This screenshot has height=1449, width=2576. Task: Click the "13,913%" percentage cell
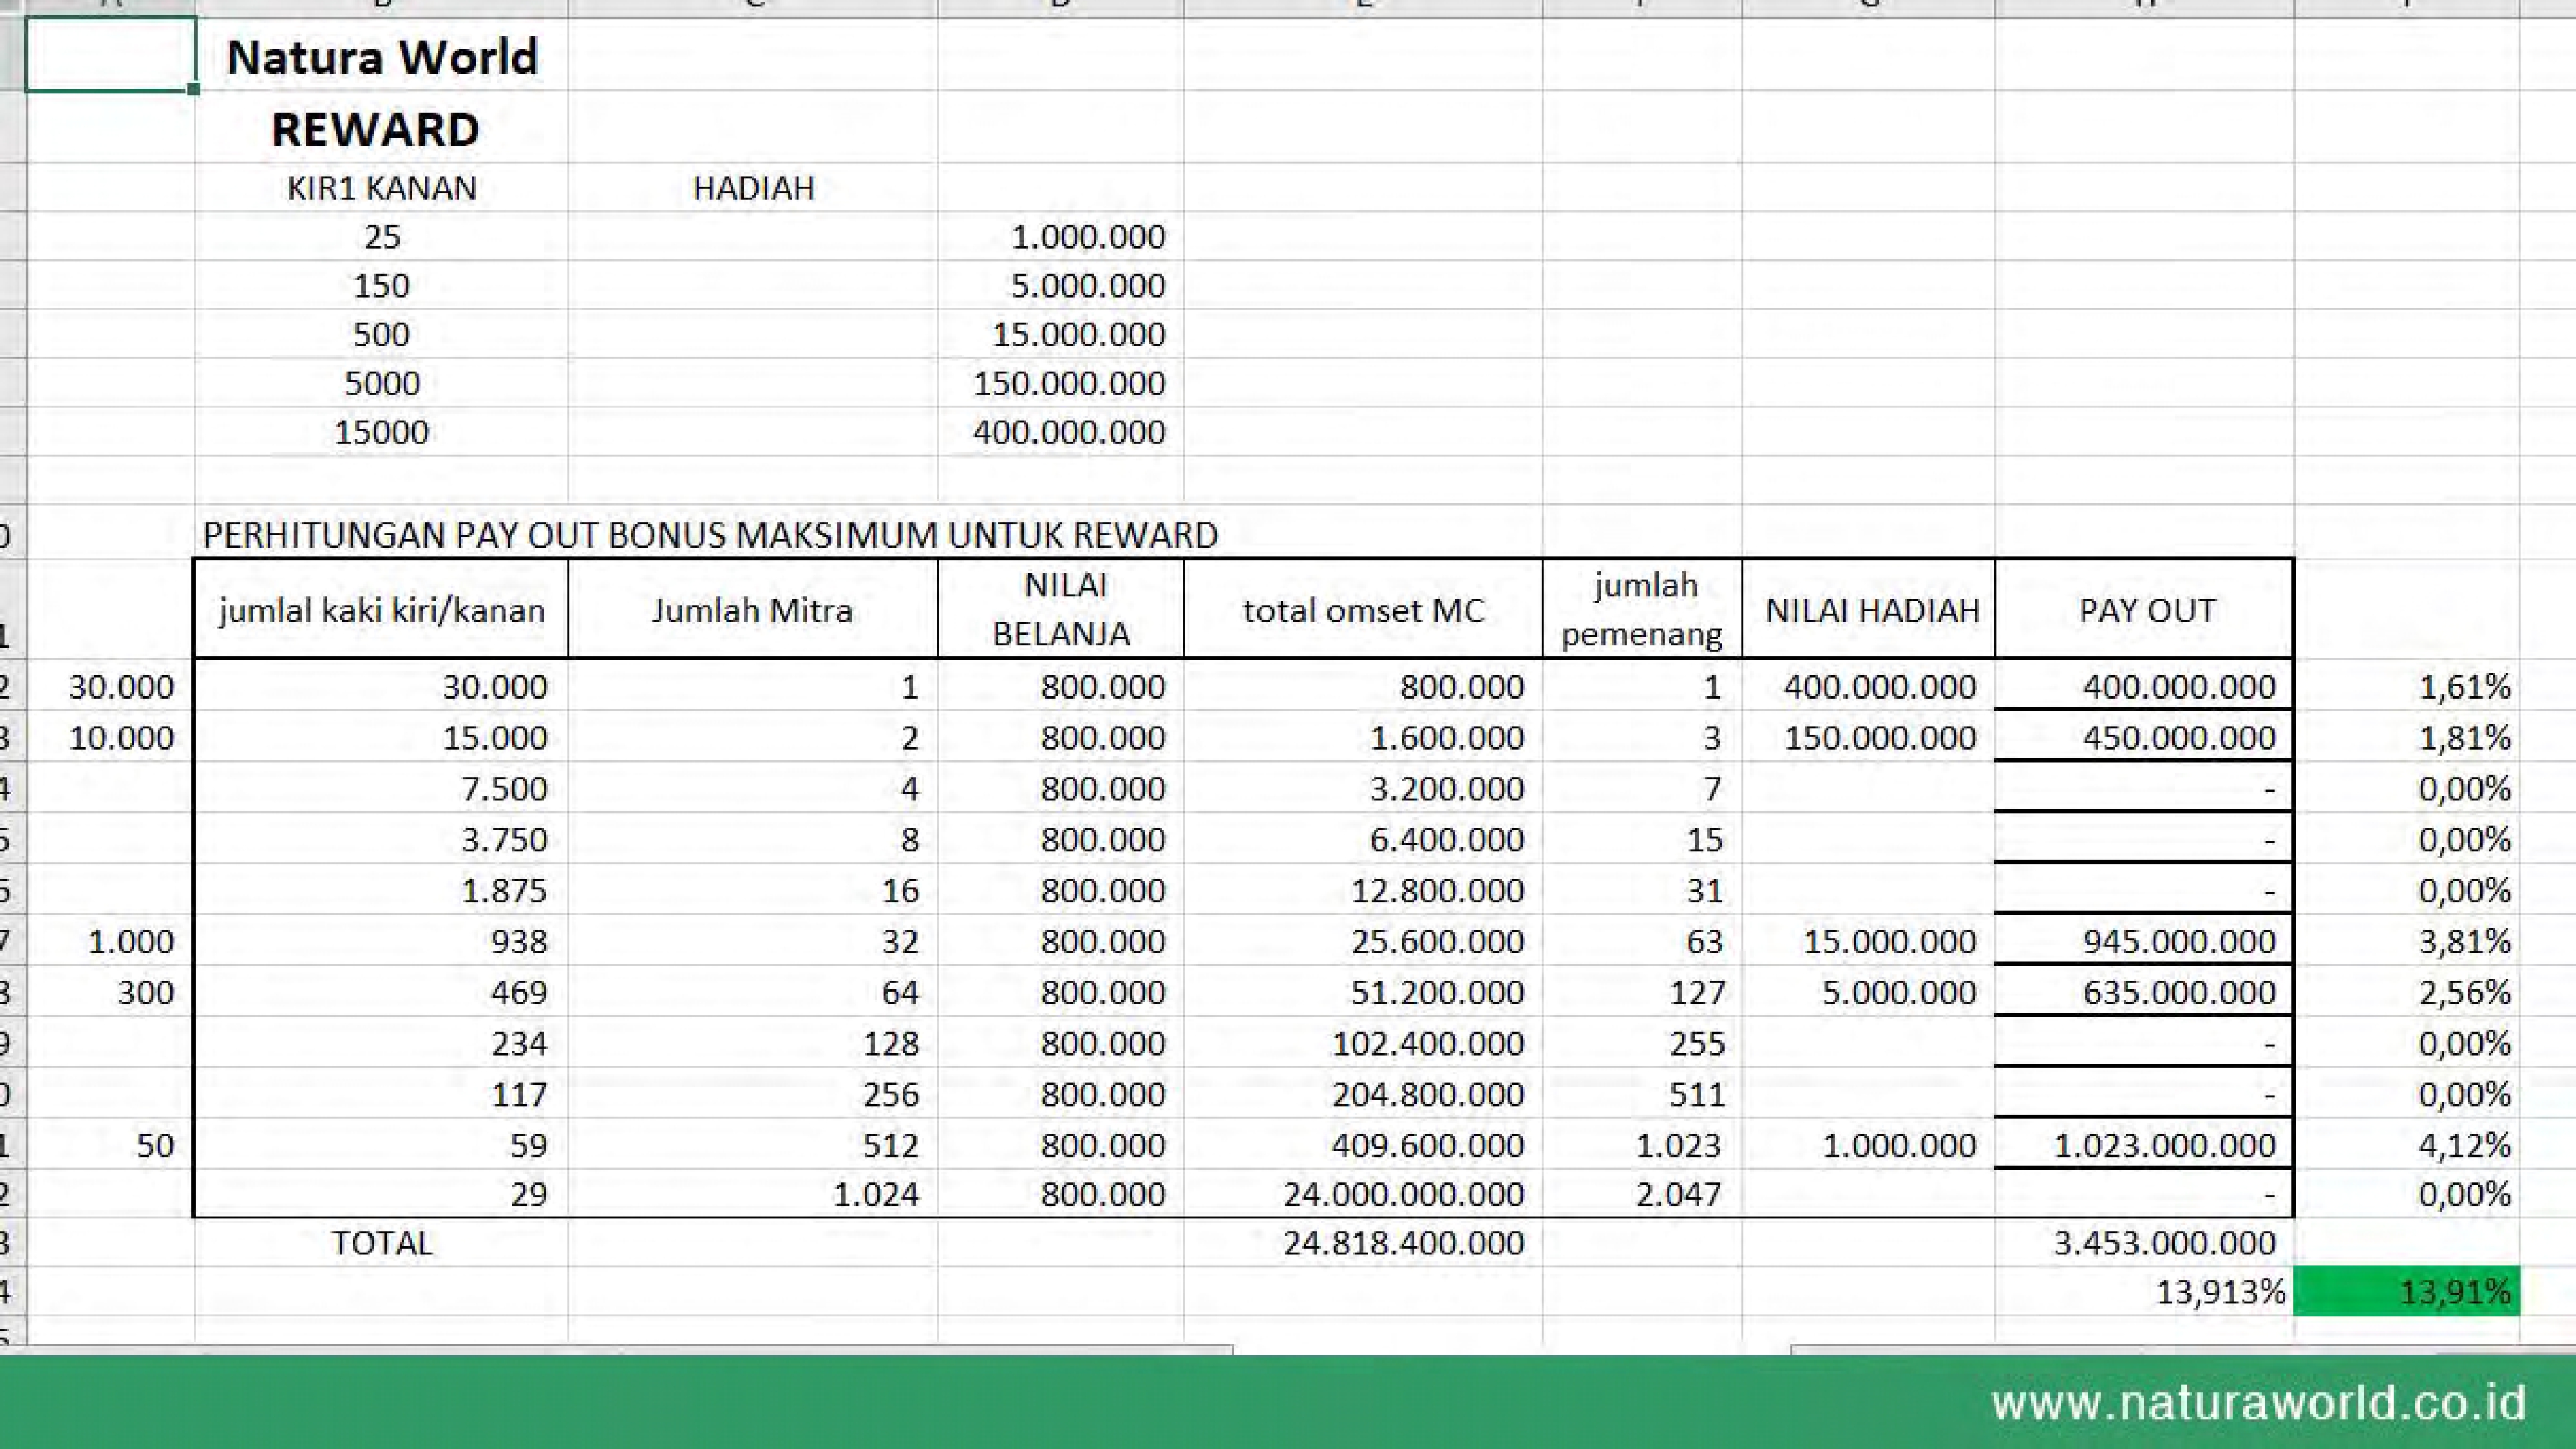pyautogui.click(x=2144, y=1292)
